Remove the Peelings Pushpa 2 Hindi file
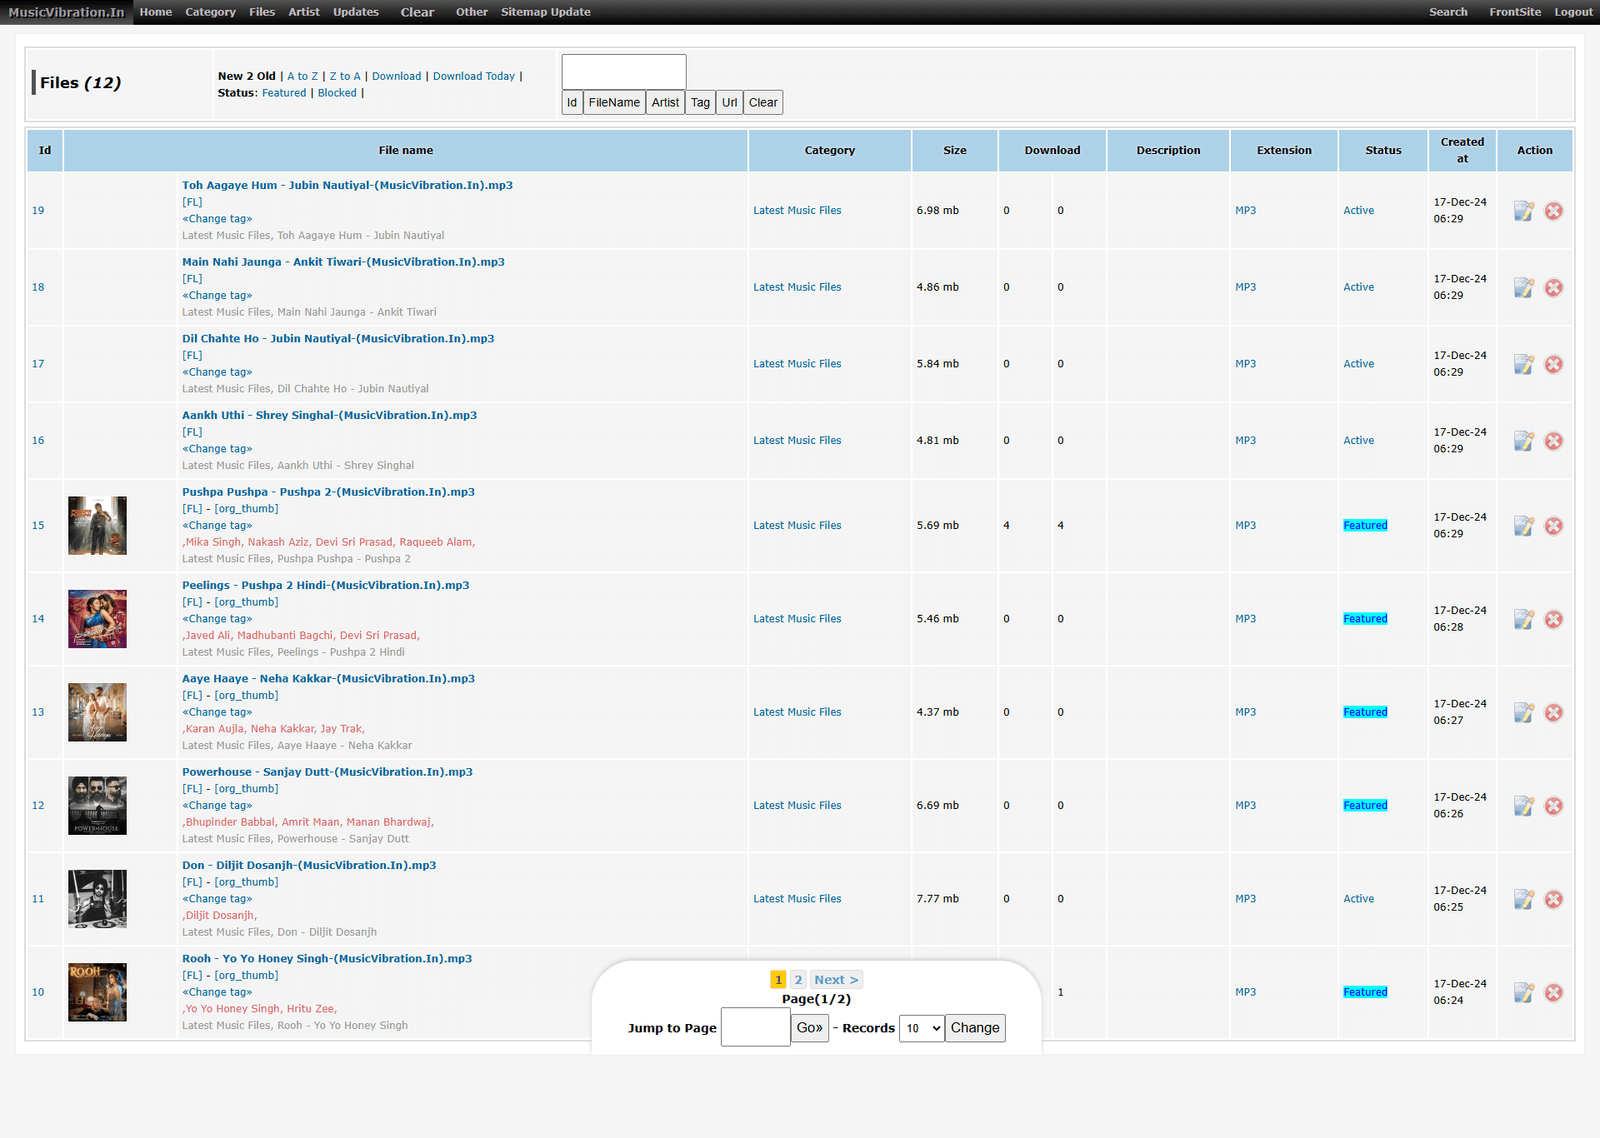Viewport: 1600px width, 1138px height. (1553, 619)
